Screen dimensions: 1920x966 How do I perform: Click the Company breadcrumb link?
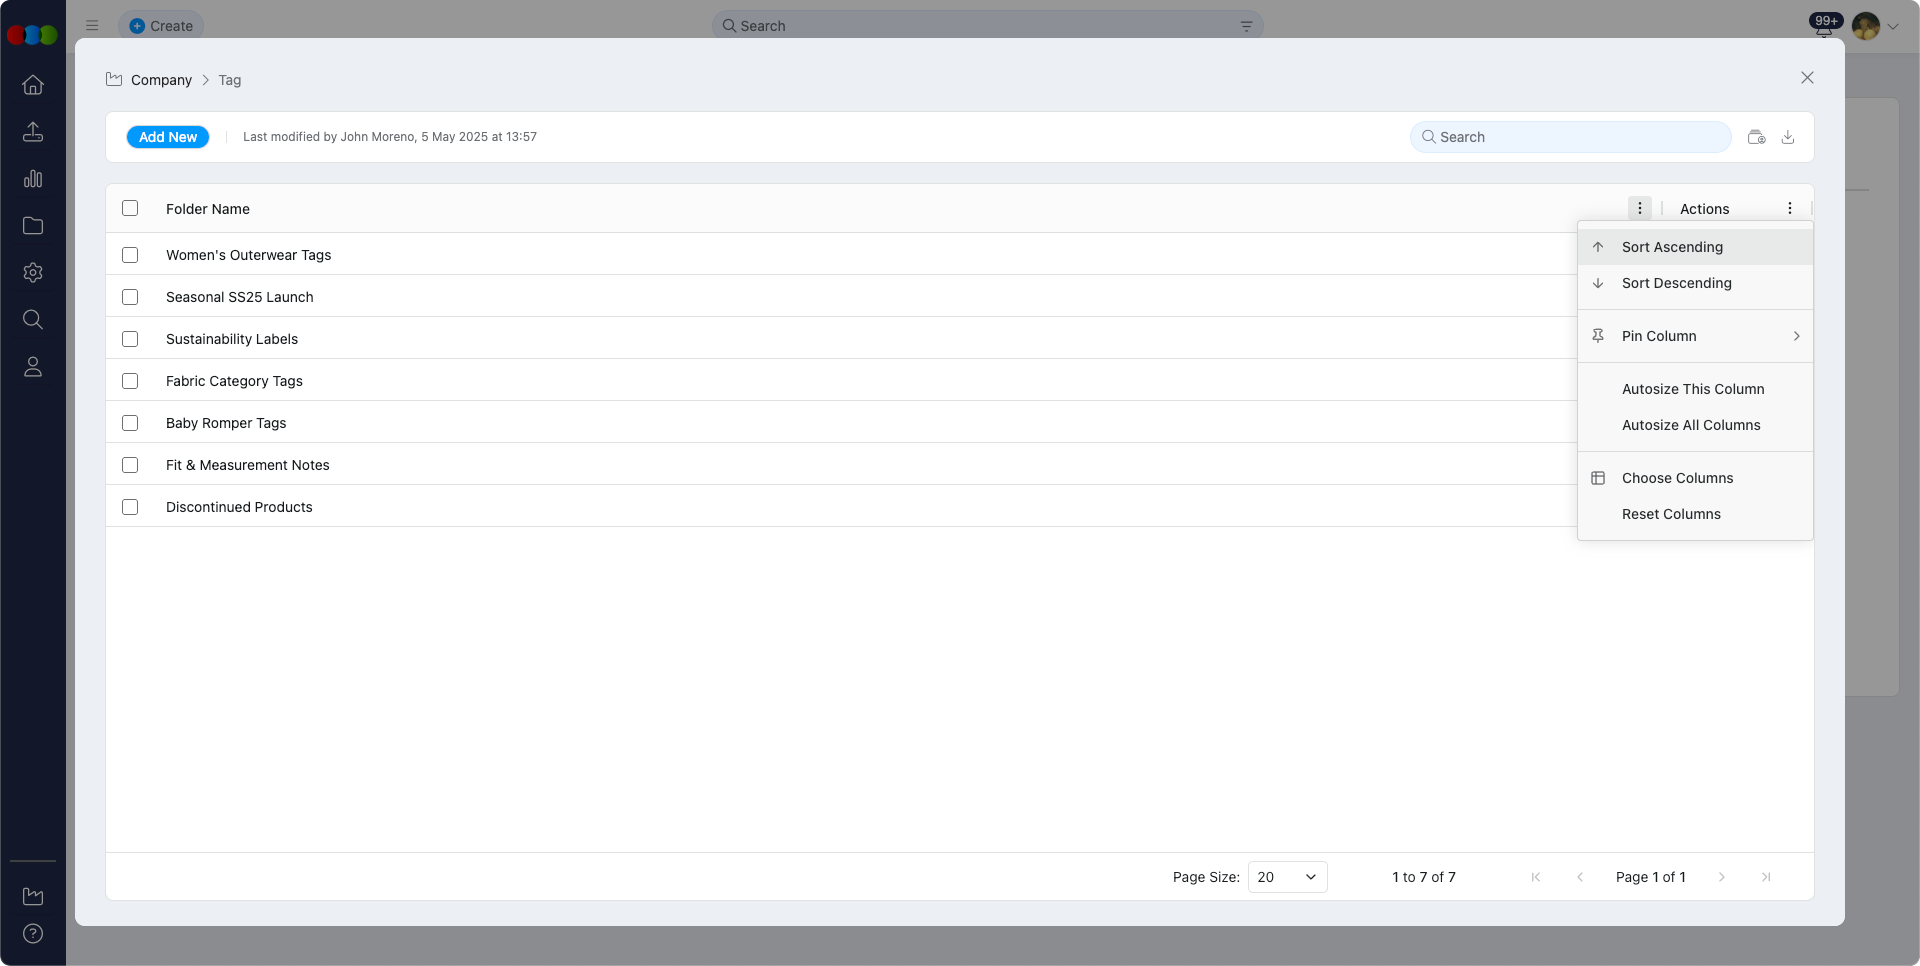point(161,80)
